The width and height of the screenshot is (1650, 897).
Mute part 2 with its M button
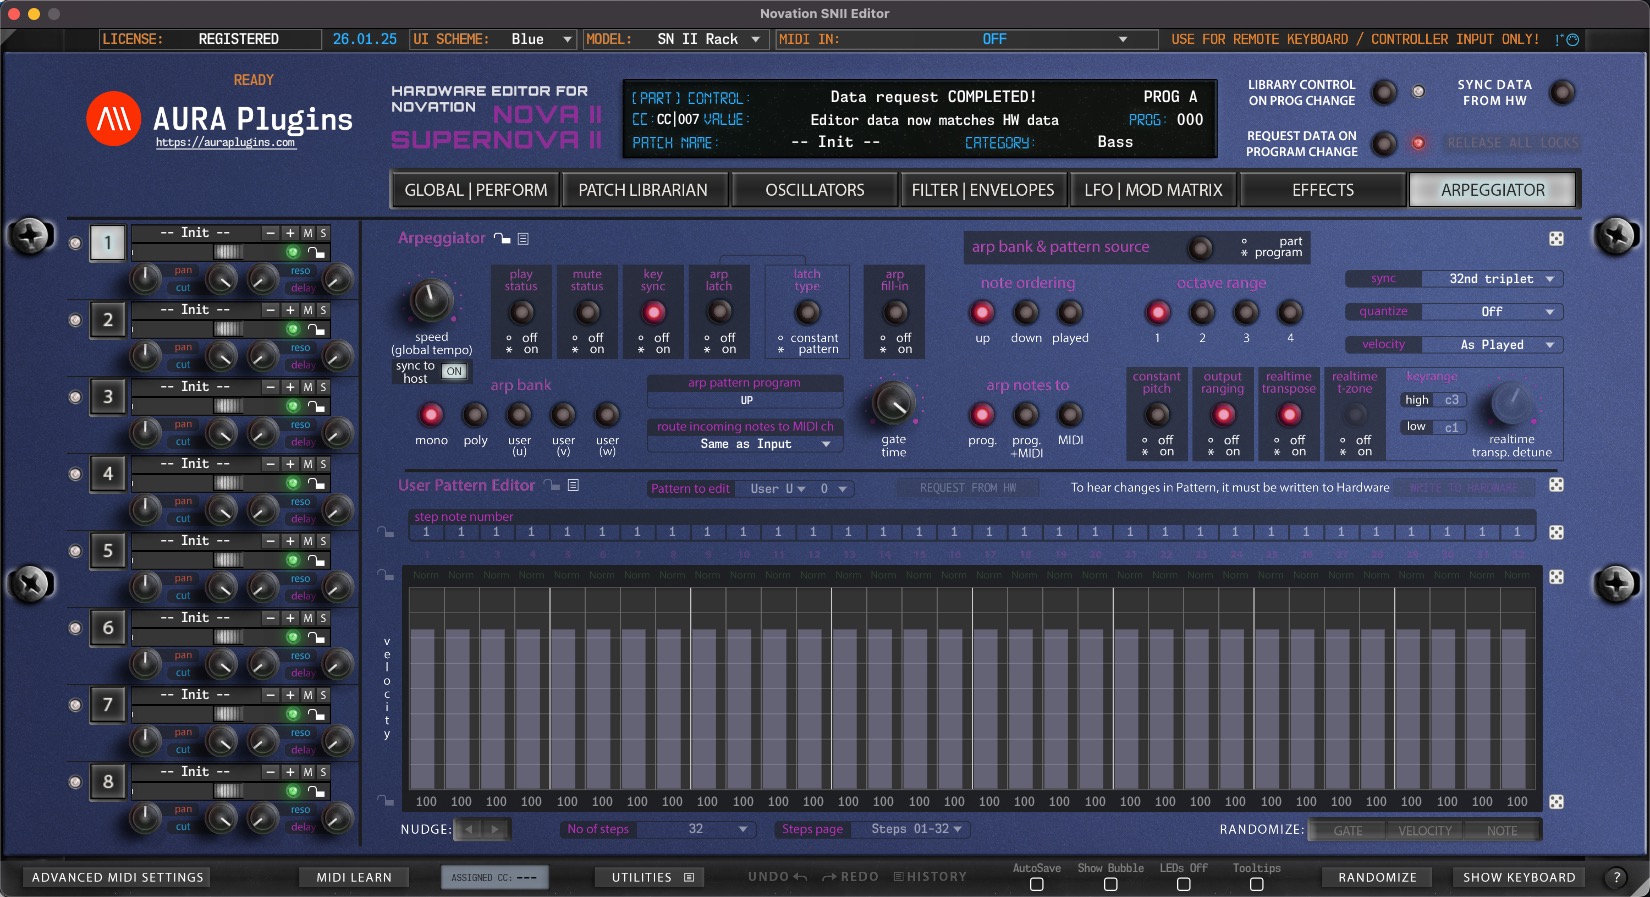(308, 310)
